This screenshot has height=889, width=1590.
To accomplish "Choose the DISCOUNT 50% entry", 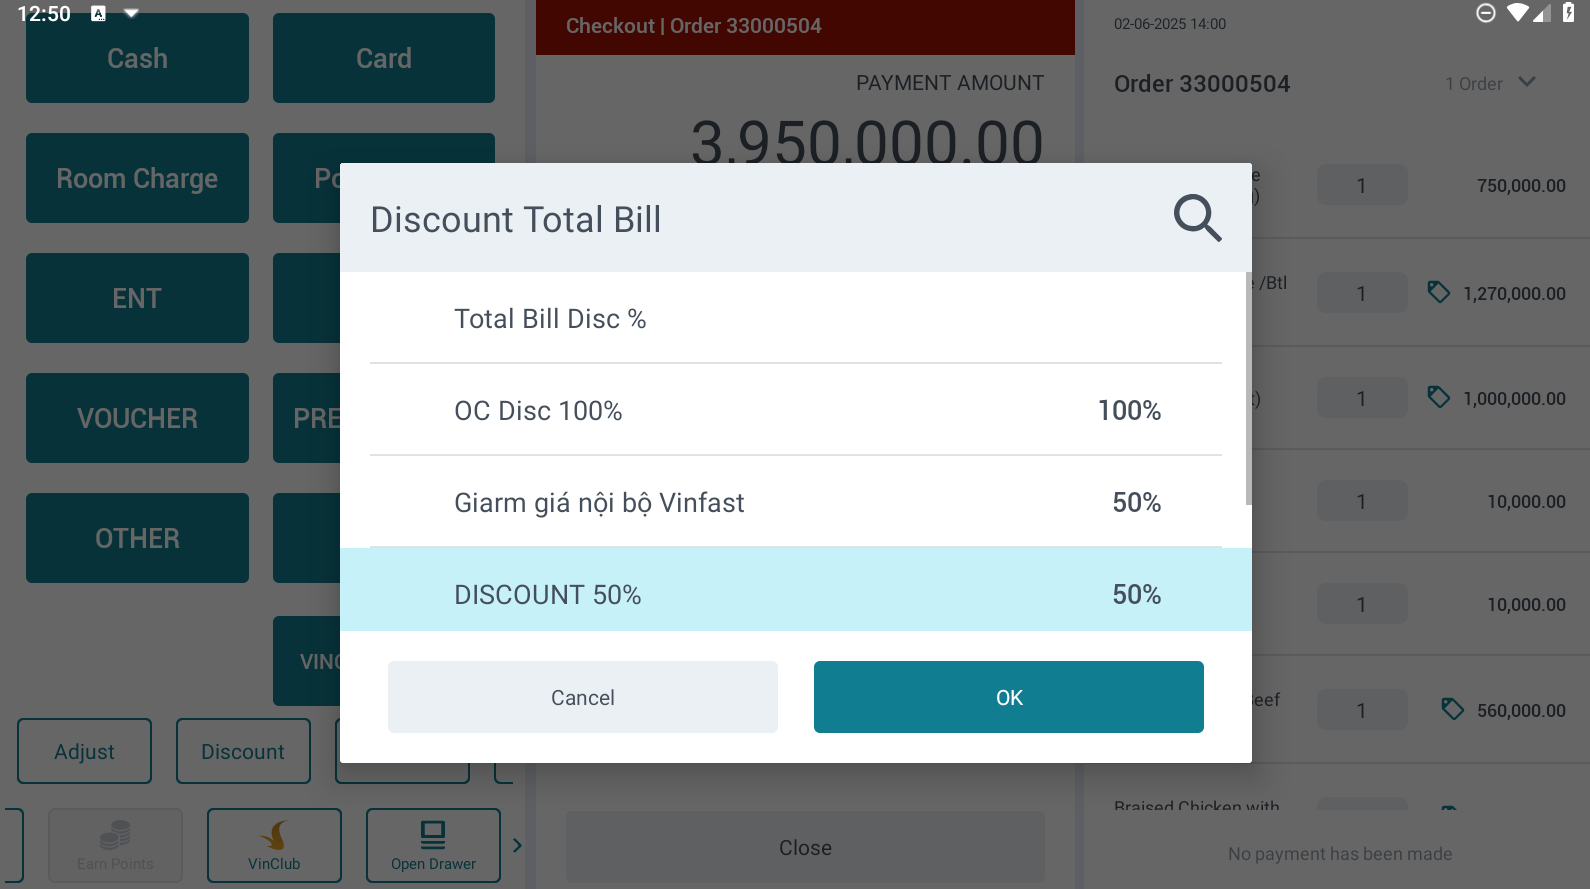I will (795, 593).
